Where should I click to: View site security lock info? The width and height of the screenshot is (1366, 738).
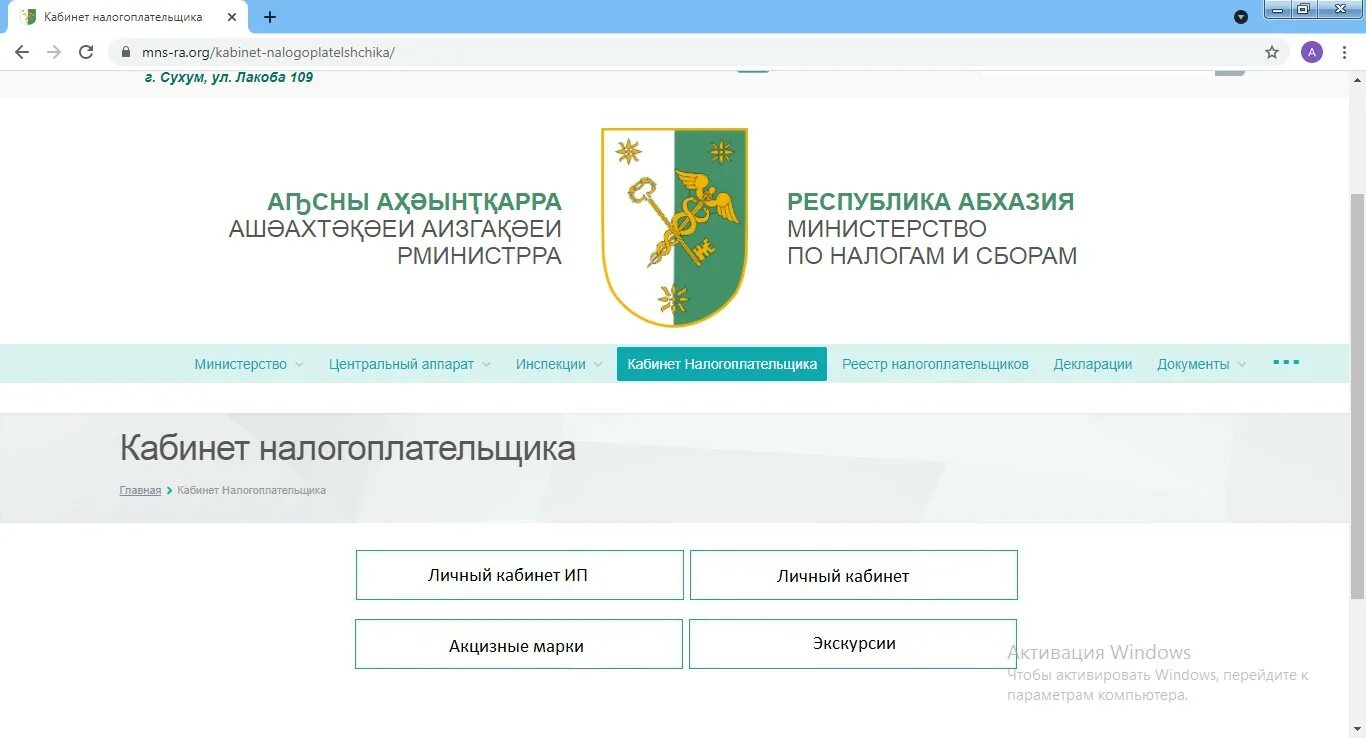(x=126, y=52)
